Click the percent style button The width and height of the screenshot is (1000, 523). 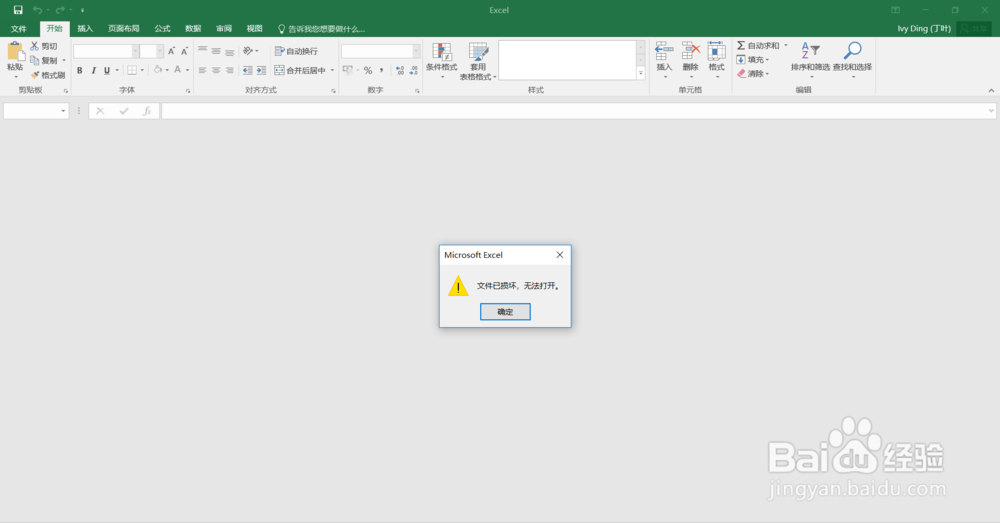(368, 70)
